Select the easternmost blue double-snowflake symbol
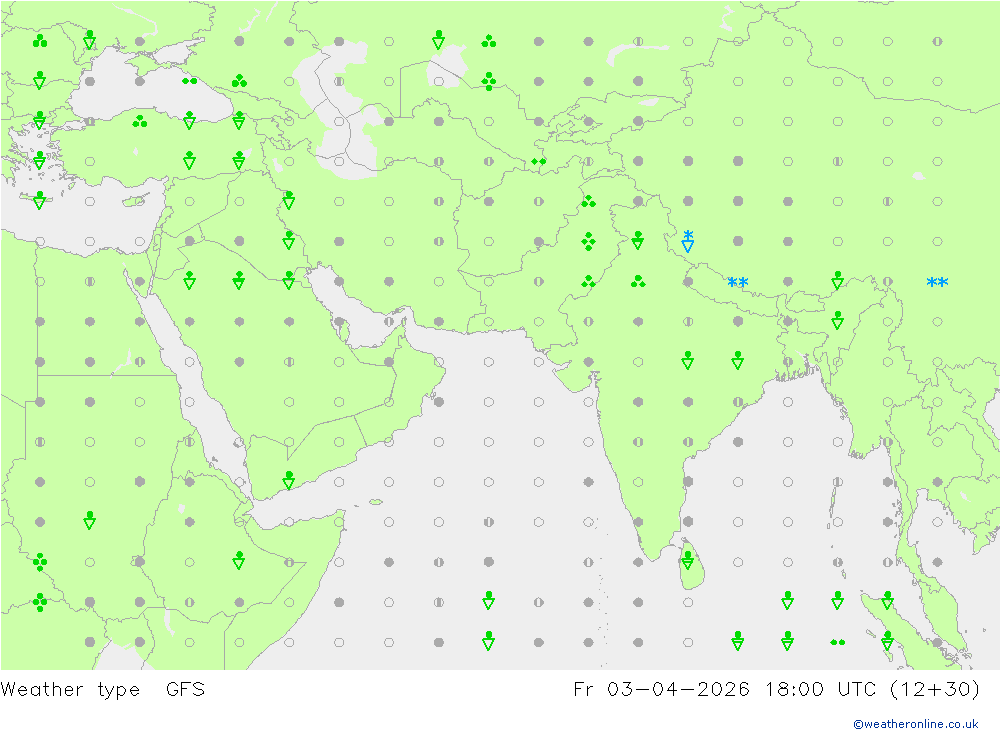The height and width of the screenshot is (733, 1000). click(938, 282)
